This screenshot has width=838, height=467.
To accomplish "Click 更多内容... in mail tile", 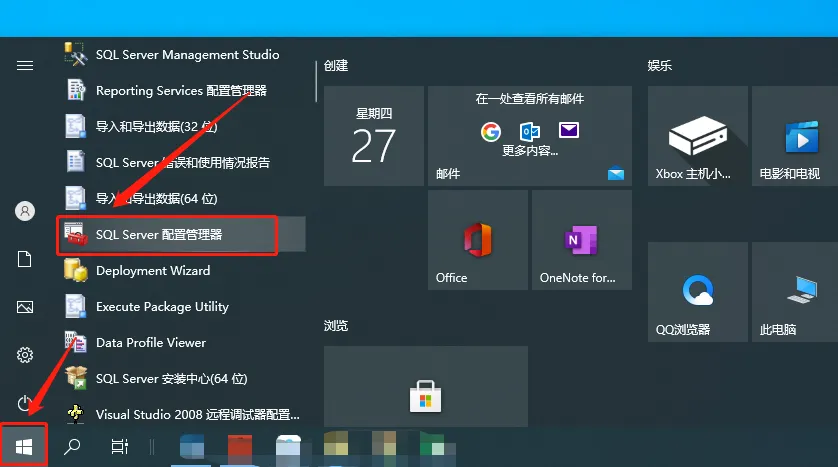I will point(530,151).
